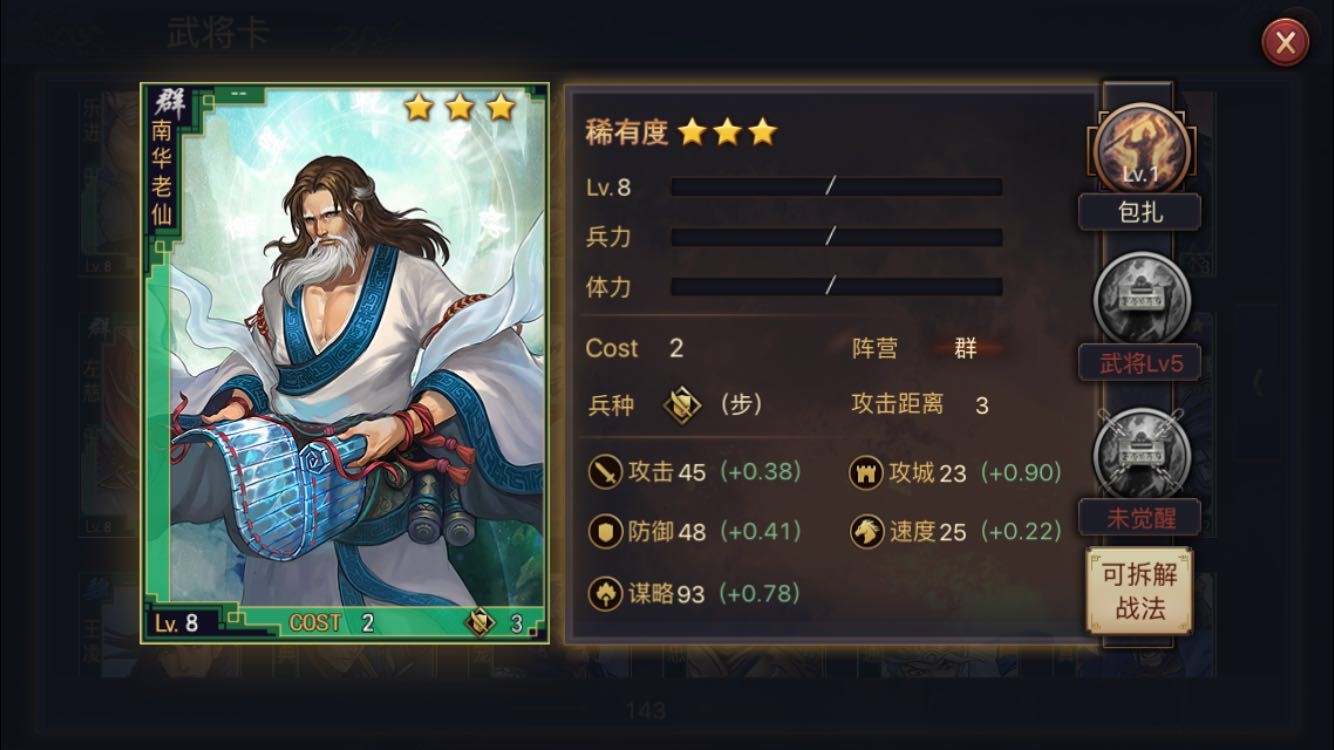Click the 攻击 sword stat icon
This screenshot has width=1334, height=750.
(x=605, y=472)
